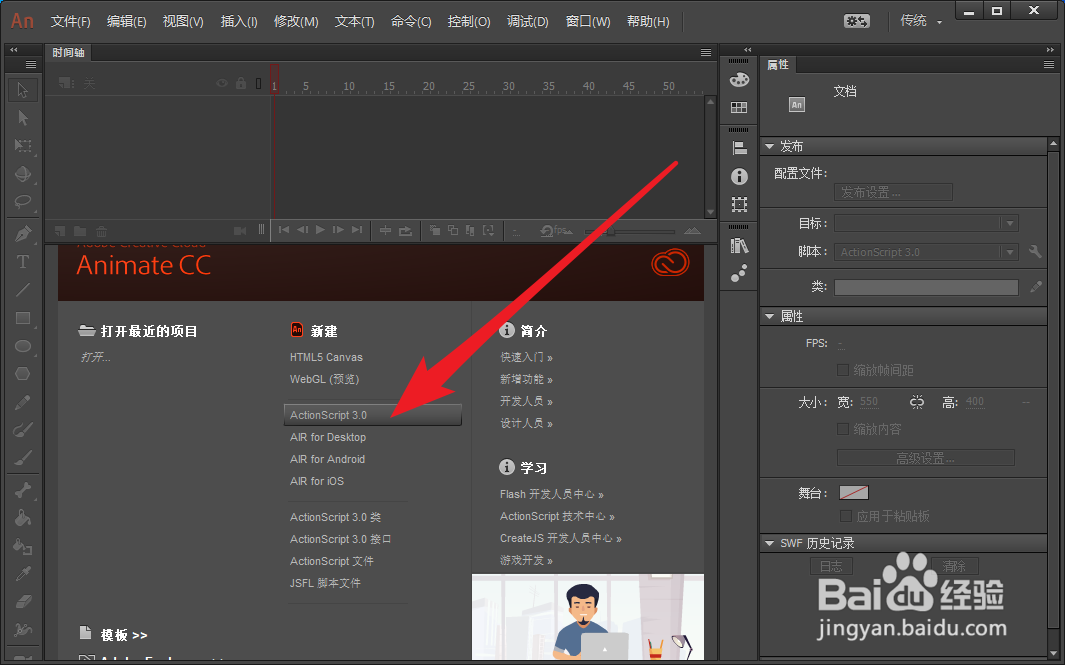Click the wrench ActionScript settings icon
The height and width of the screenshot is (665, 1065).
[x=1035, y=252]
